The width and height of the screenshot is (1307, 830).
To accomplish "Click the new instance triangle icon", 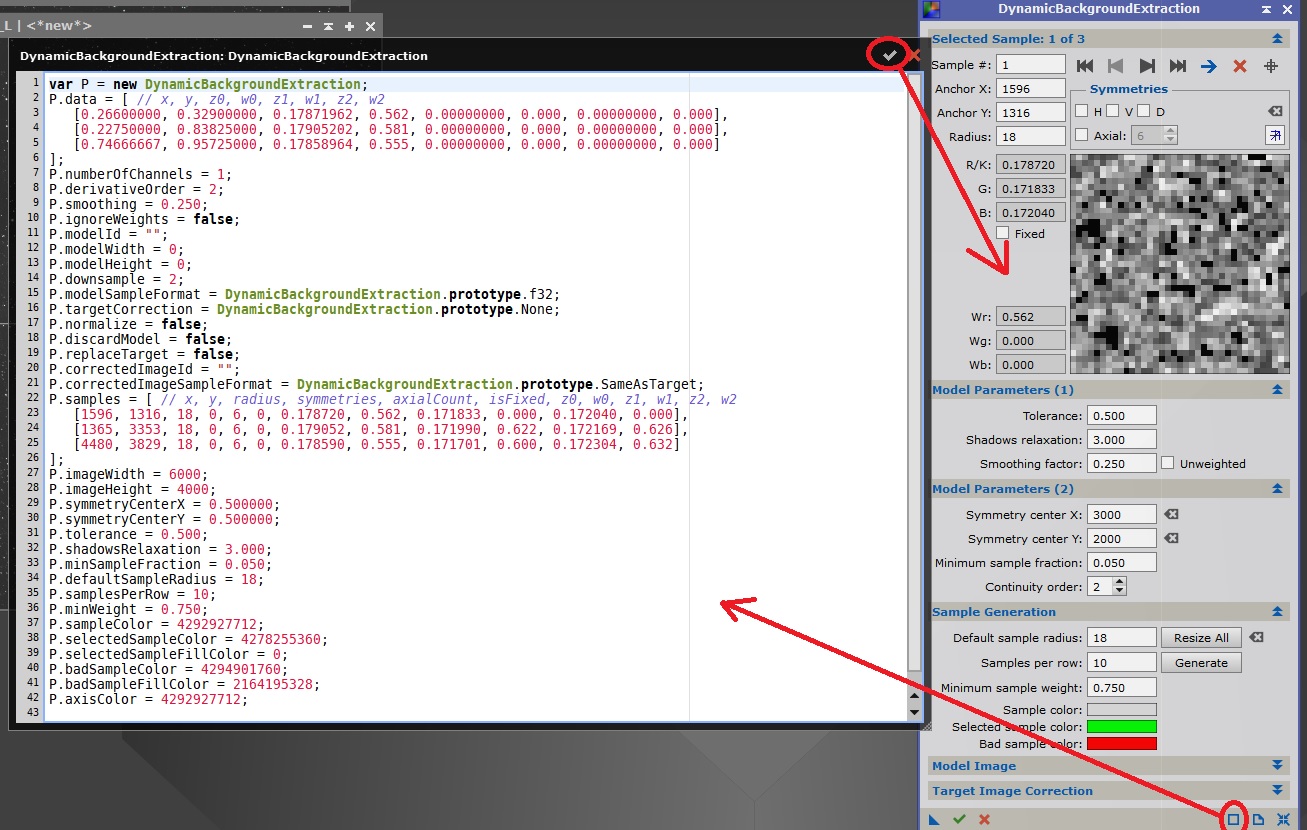I will pos(934,819).
